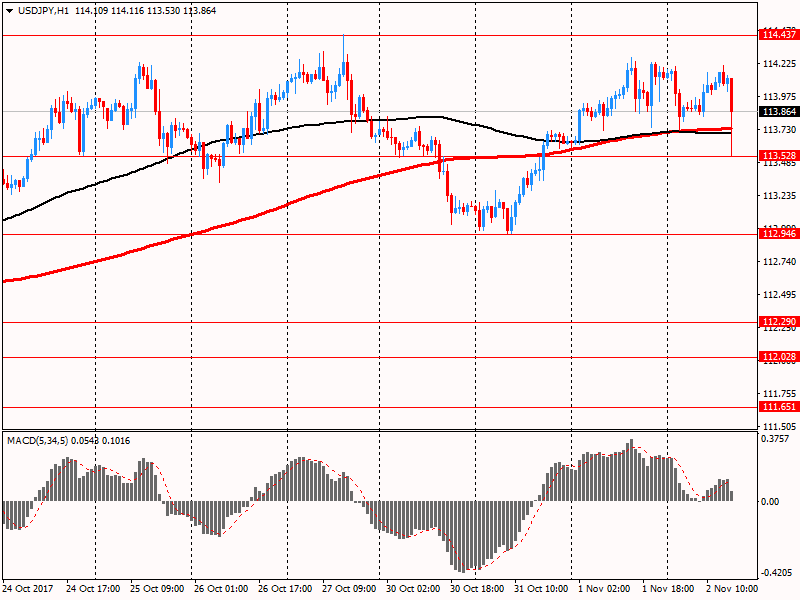This screenshot has width=800, height=600.
Task: Select the 112.740 price scale value
Action: click(x=779, y=262)
